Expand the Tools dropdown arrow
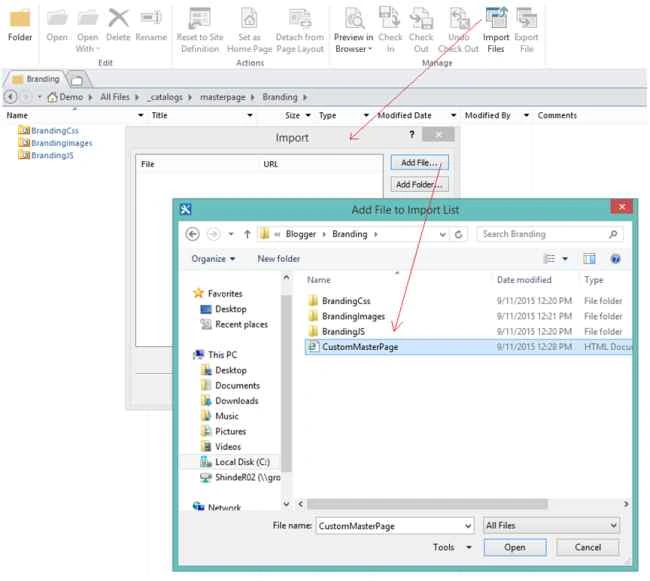The height and width of the screenshot is (581, 650). [x=469, y=547]
